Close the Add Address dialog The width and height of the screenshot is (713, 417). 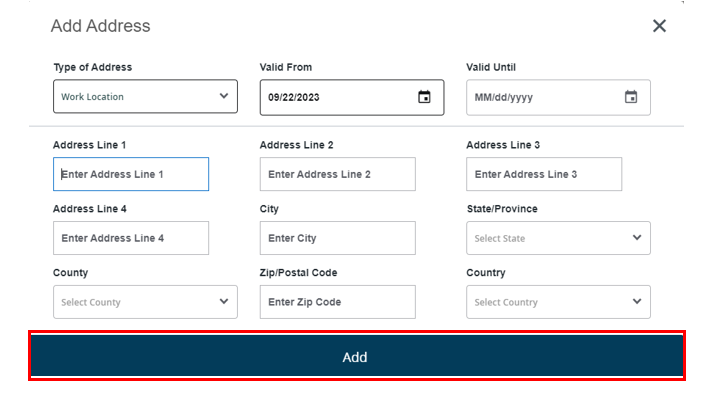pyautogui.click(x=659, y=26)
